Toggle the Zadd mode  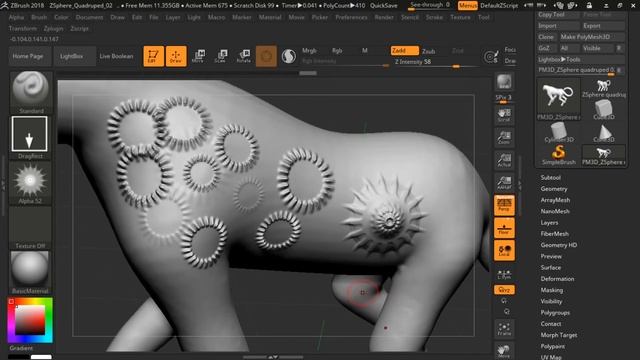pyautogui.click(x=404, y=51)
